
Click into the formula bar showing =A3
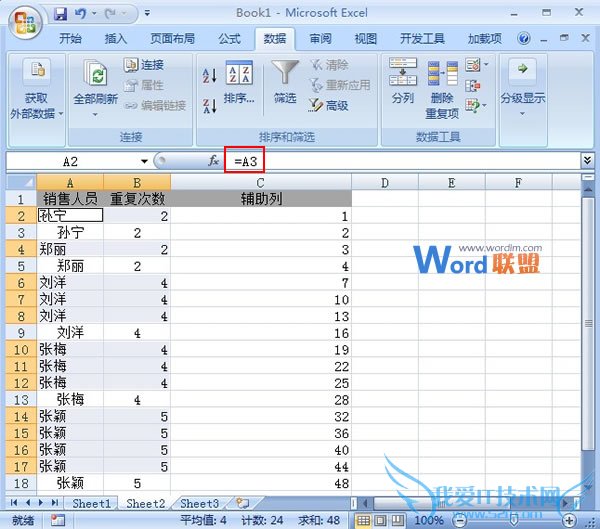(x=402, y=161)
